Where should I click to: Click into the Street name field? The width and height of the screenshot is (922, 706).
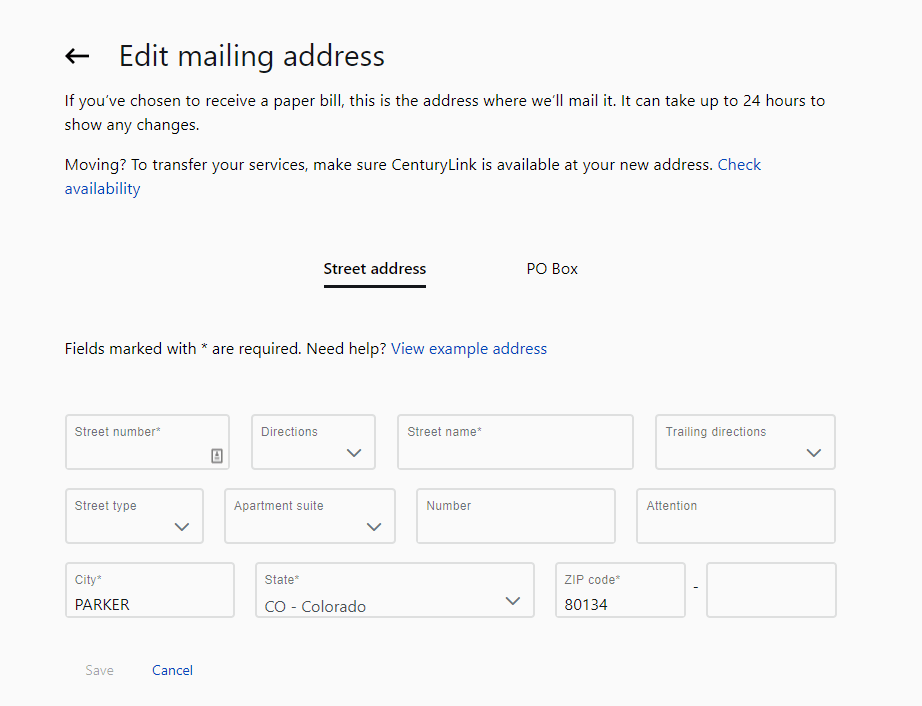pos(515,443)
